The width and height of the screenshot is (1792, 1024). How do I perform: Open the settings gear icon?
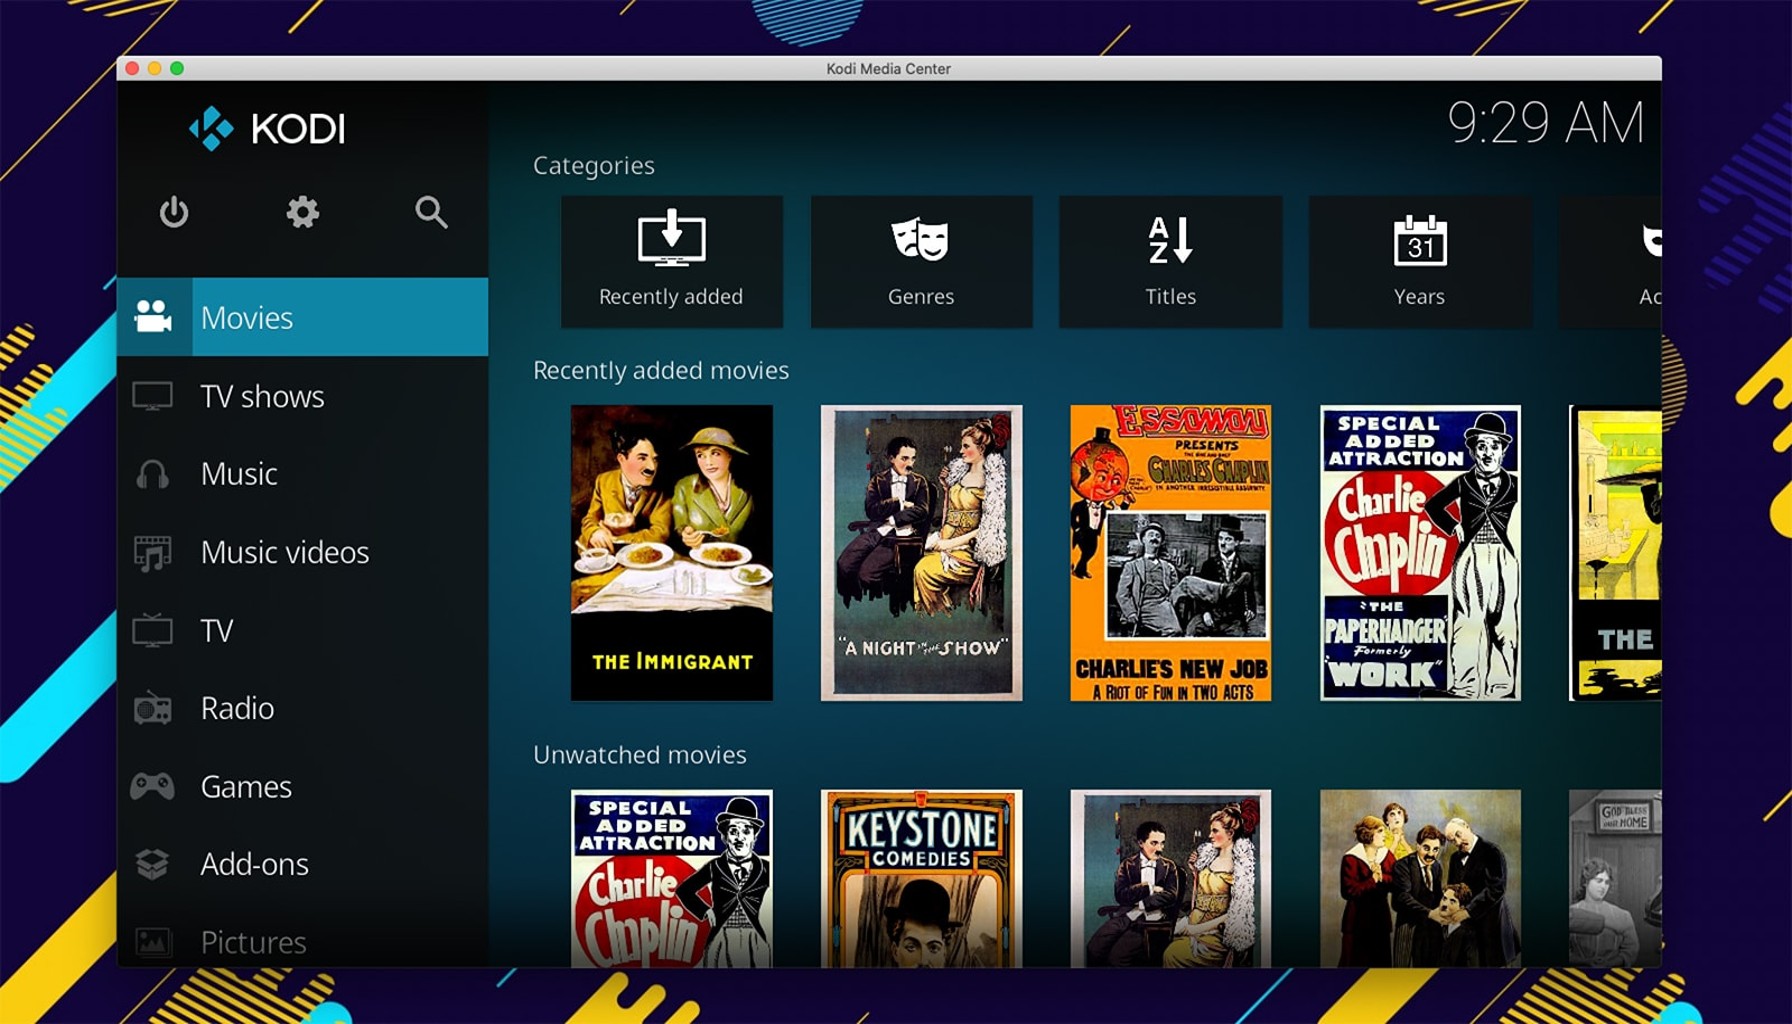tap(302, 212)
